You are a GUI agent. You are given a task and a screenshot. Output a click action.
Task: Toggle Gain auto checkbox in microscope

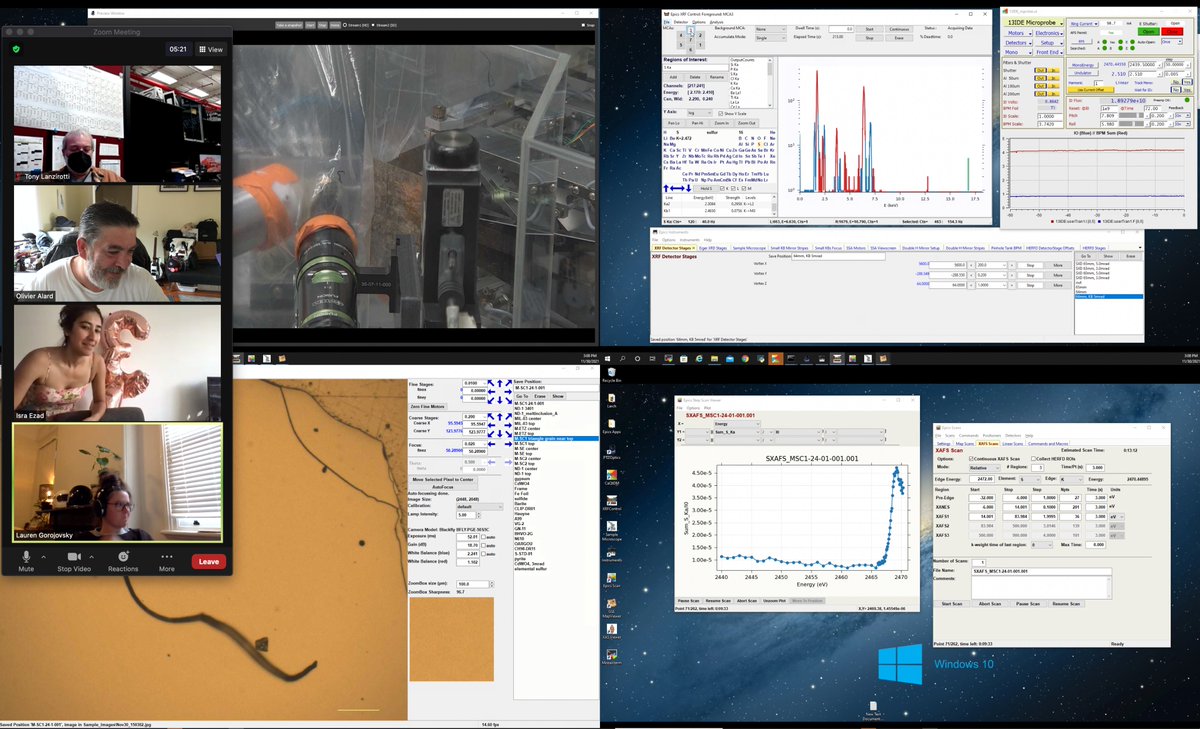484,546
